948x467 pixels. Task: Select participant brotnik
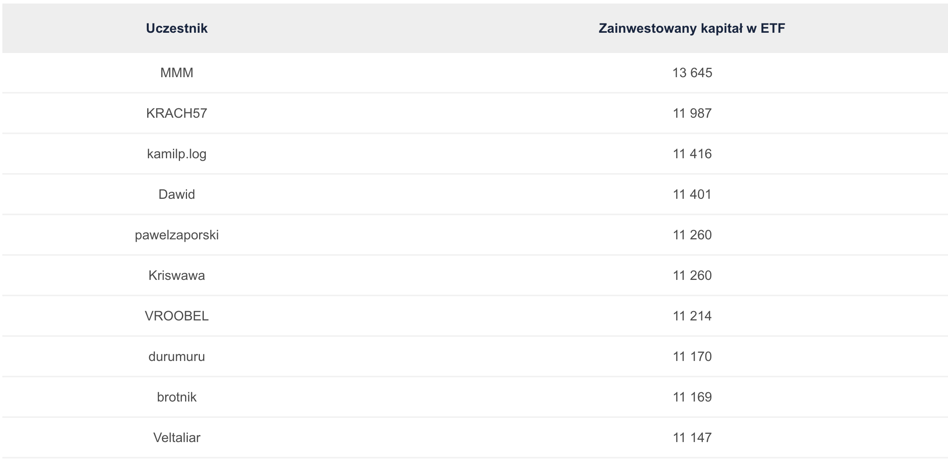(176, 397)
